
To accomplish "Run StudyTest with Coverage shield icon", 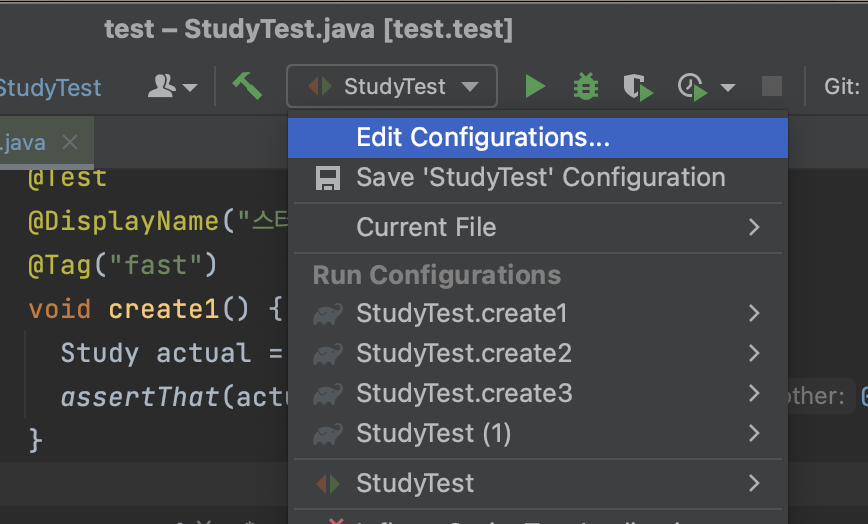I will [x=637, y=87].
